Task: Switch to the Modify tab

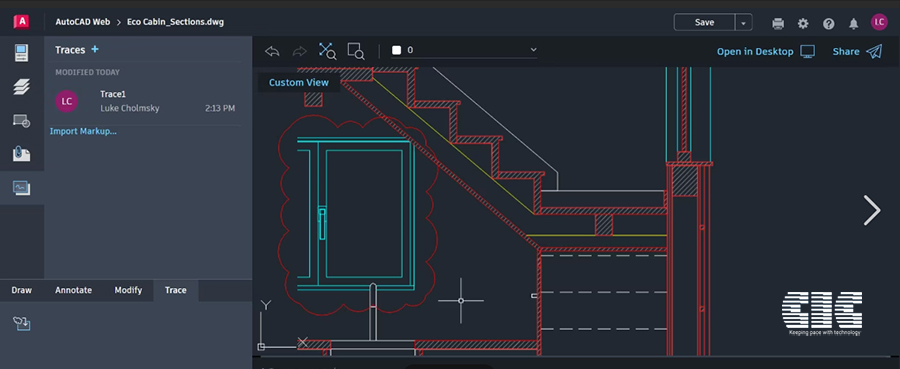Action: (x=128, y=290)
